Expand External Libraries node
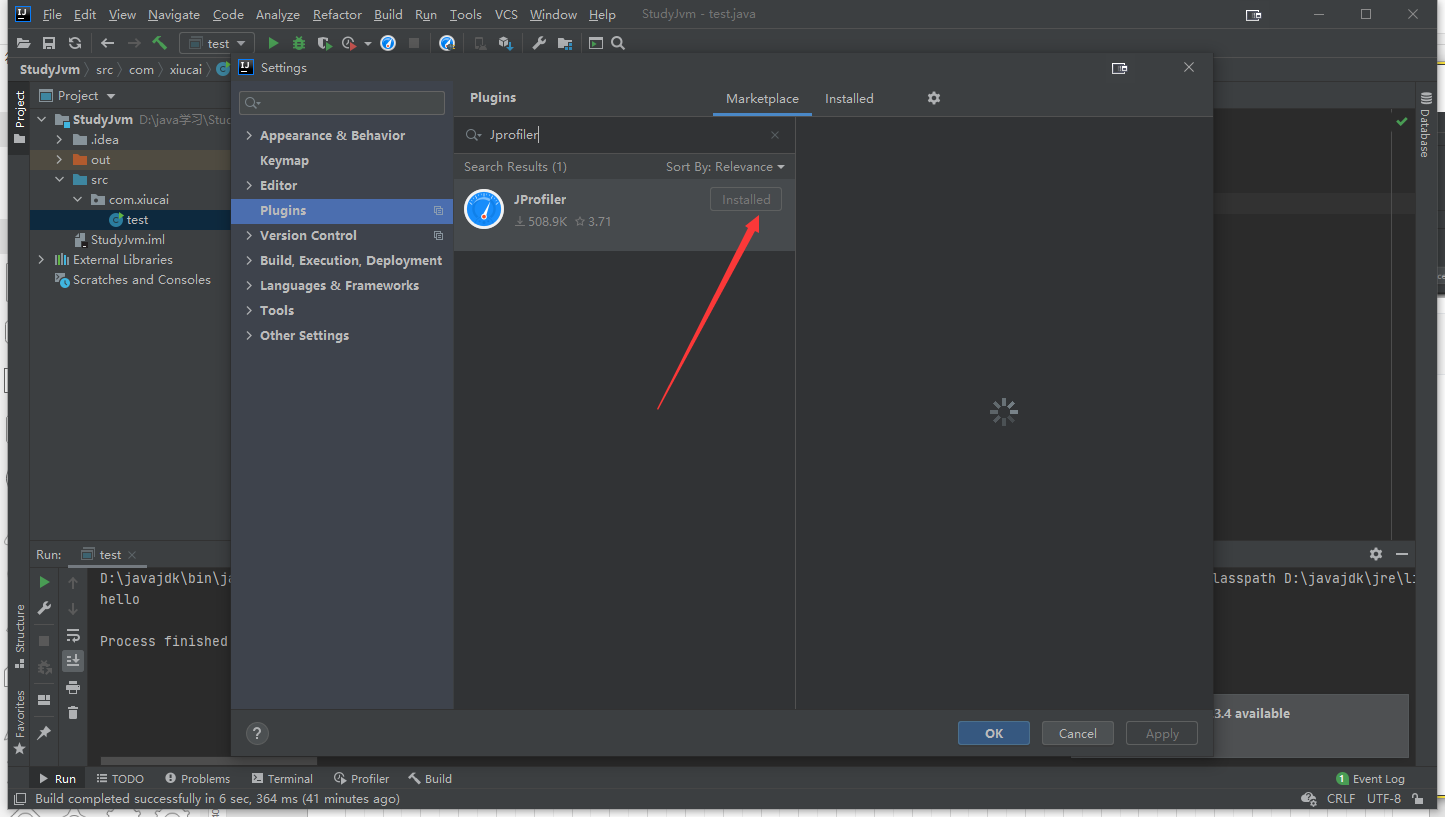1445x817 pixels. 41,259
